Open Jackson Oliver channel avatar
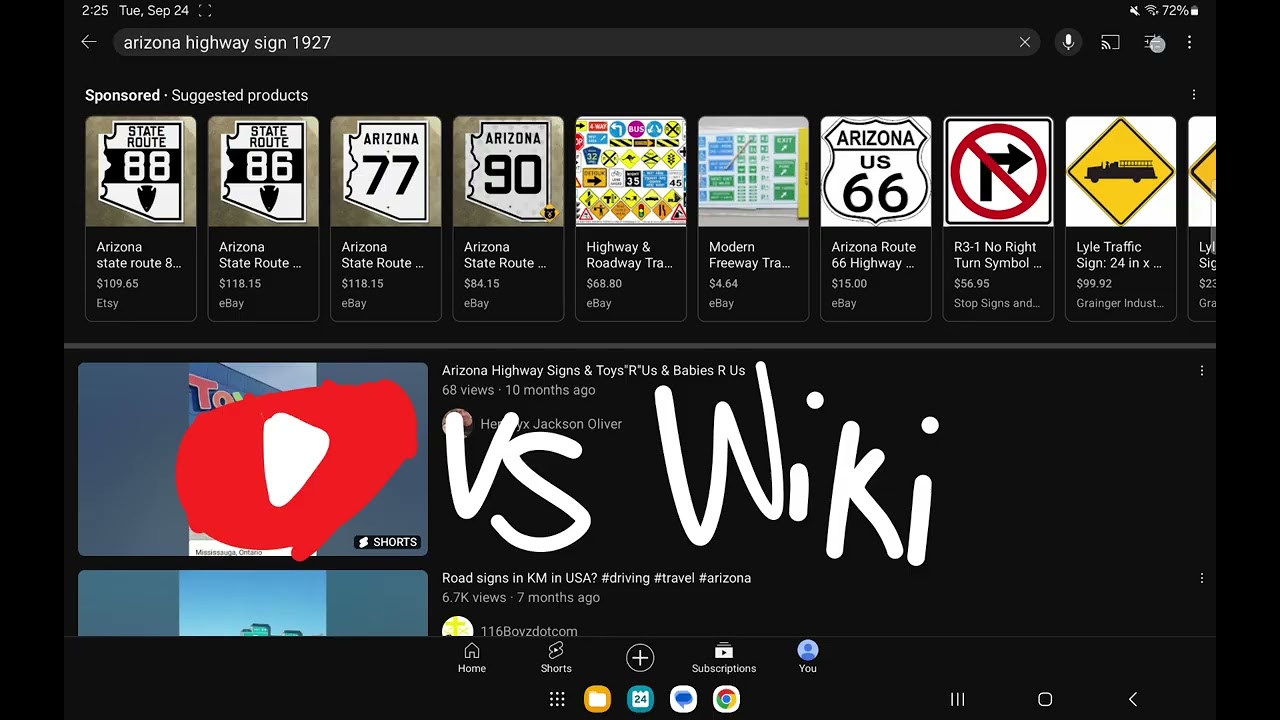Image resolution: width=1280 pixels, height=720 pixels. (457, 423)
